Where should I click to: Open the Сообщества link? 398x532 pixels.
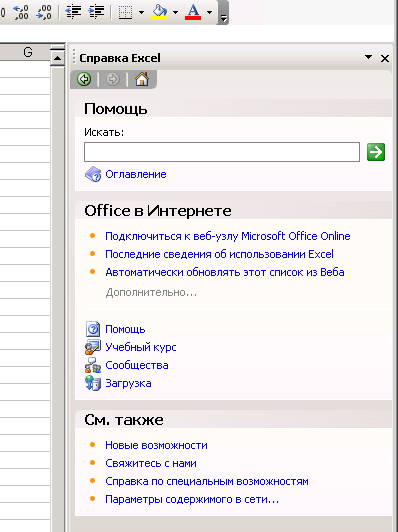point(137,365)
